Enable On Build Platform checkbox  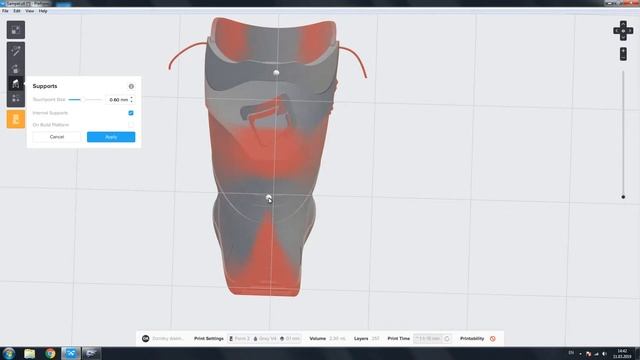(x=131, y=124)
